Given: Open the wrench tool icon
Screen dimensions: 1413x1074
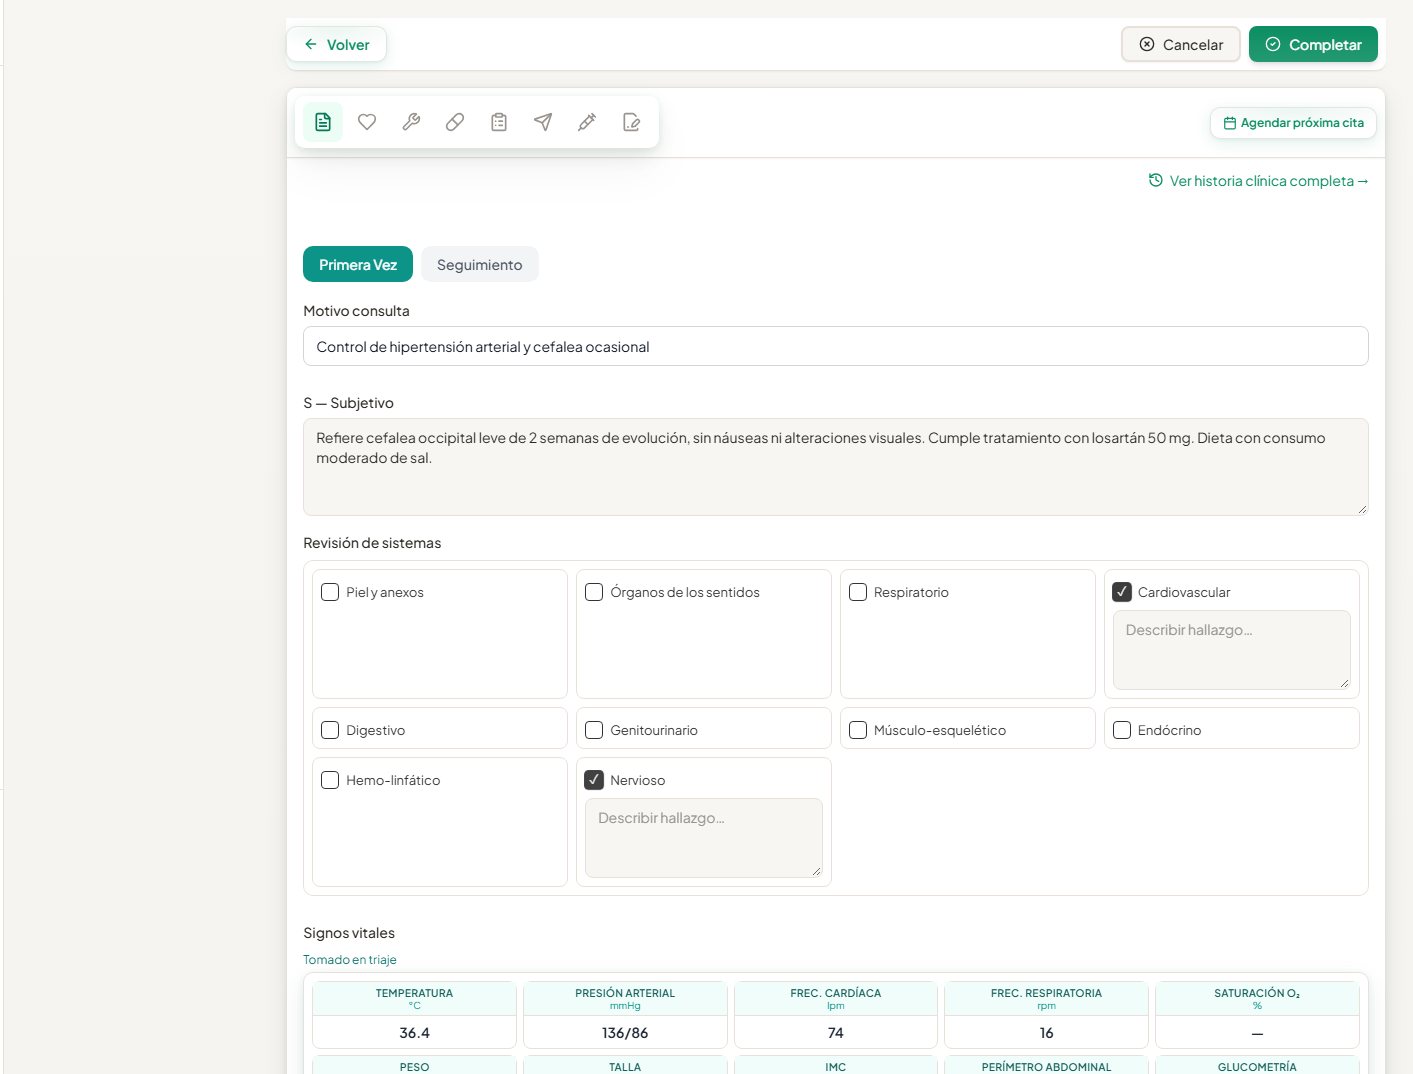Looking at the screenshot, I should [x=411, y=122].
